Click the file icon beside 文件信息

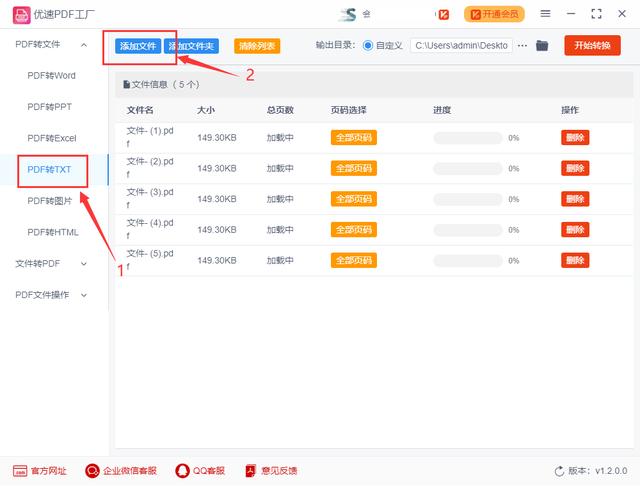click(x=127, y=84)
